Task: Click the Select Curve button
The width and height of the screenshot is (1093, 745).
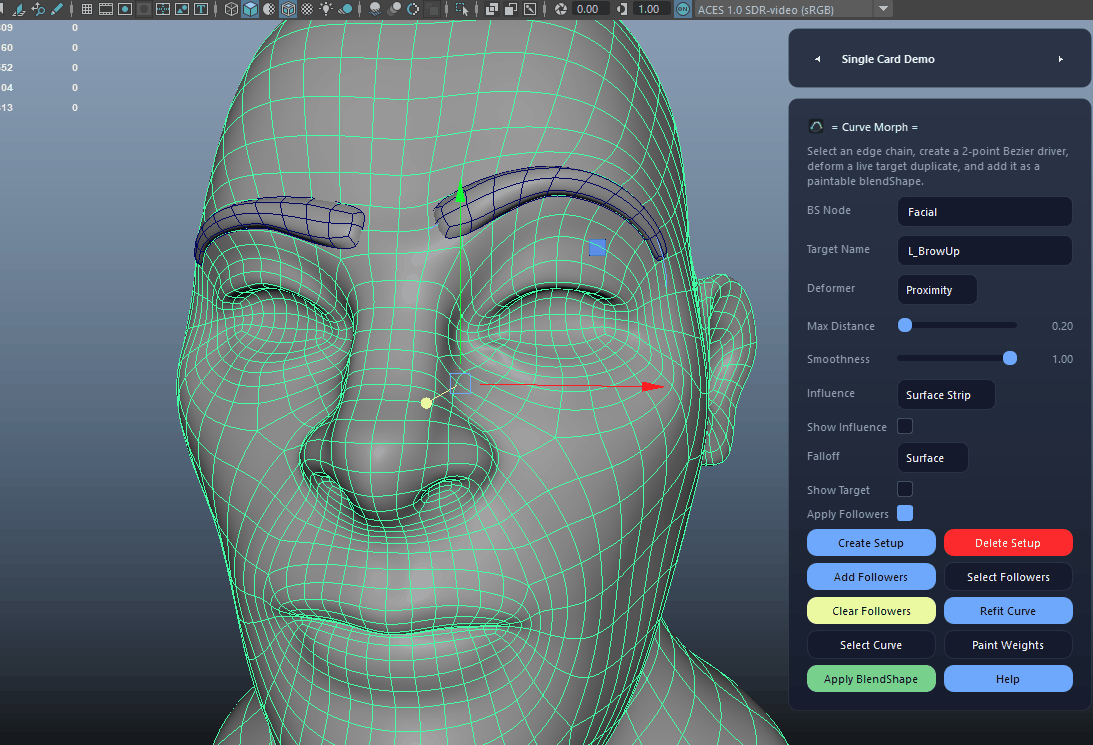Action: (x=871, y=645)
